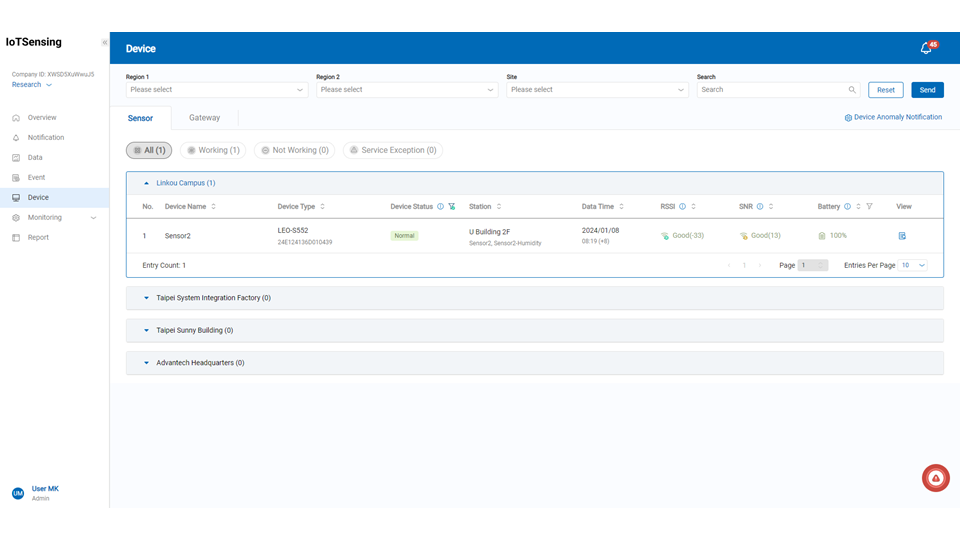Select the Service Exception (0) filter
The image size is (960, 540).
point(392,150)
